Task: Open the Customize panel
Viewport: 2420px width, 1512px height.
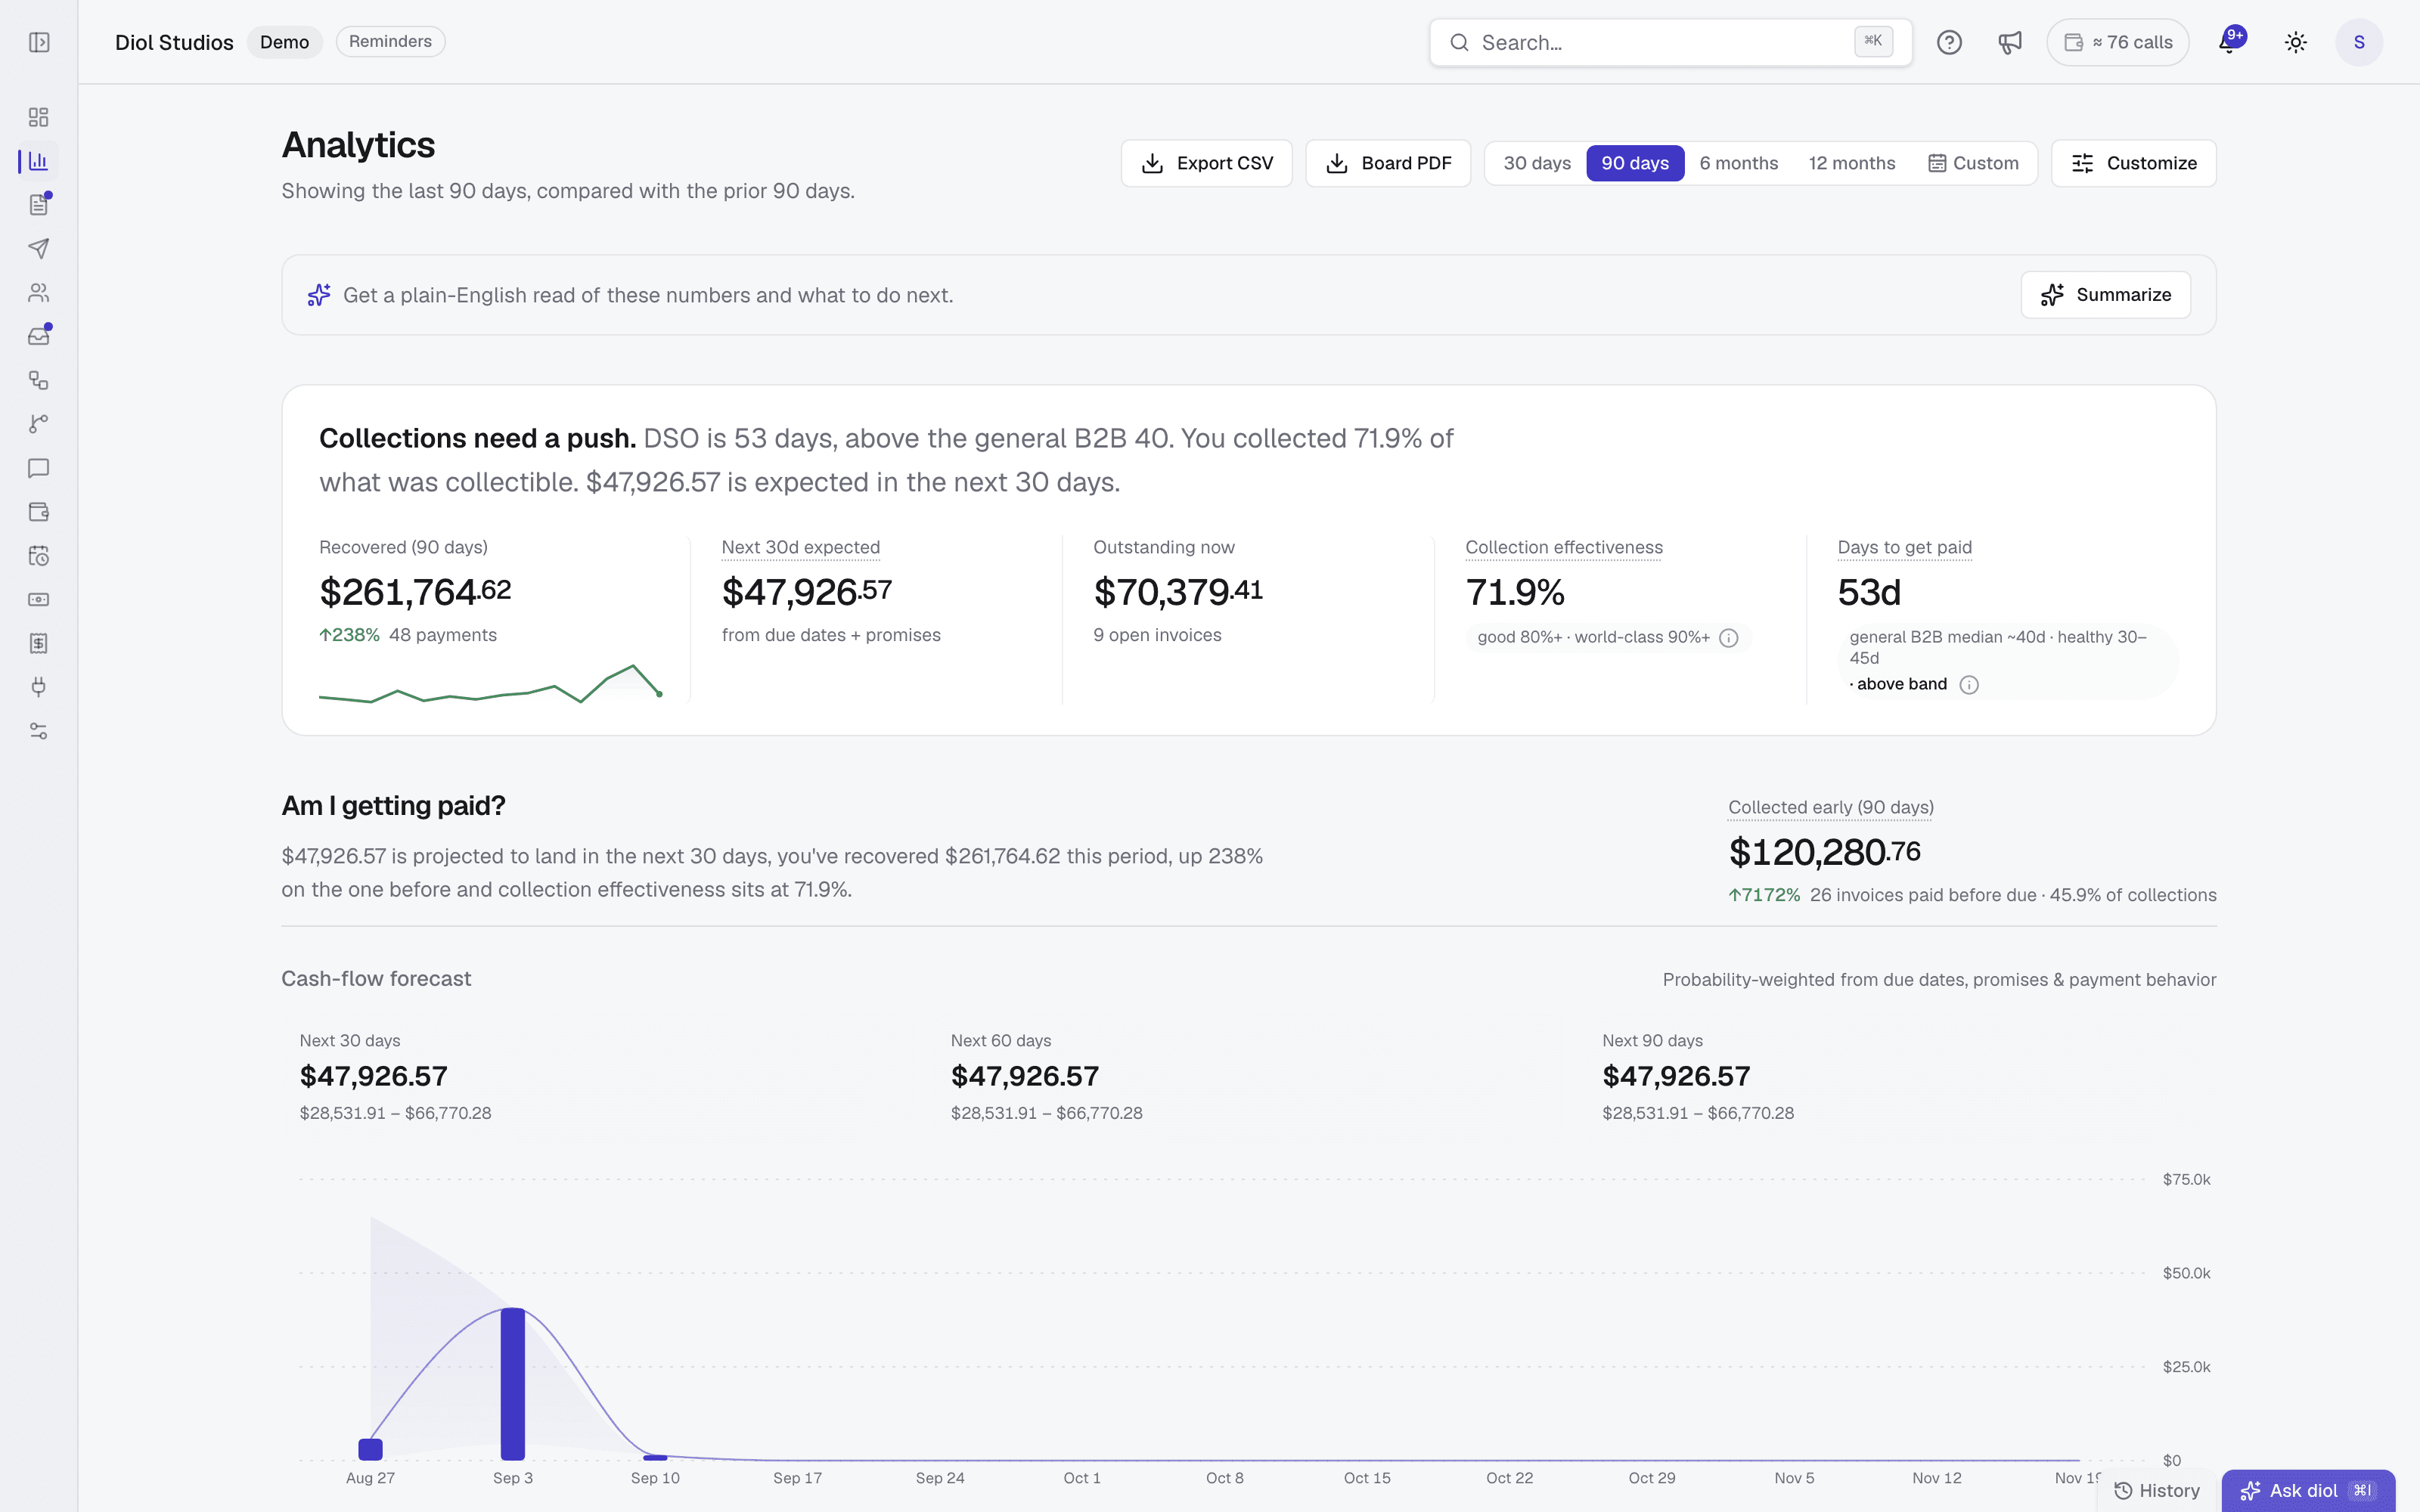Action: click(2134, 163)
